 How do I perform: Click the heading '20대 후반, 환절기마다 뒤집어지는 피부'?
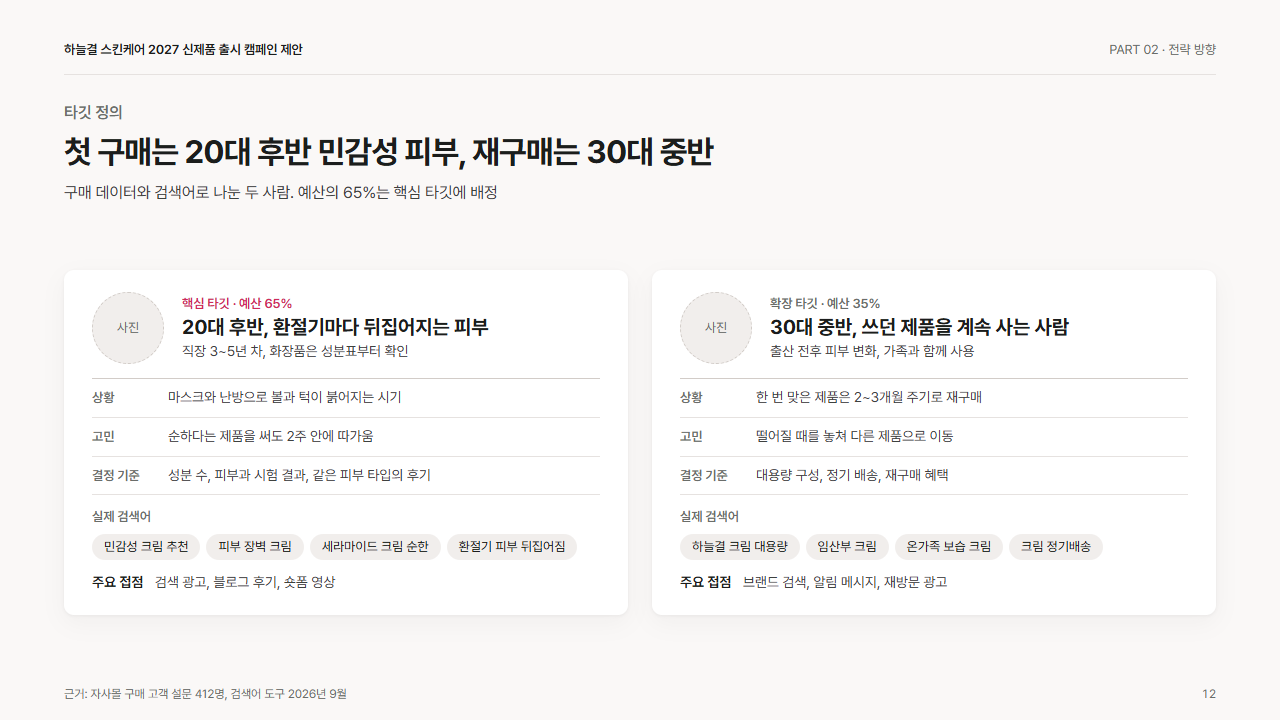pos(335,327)
